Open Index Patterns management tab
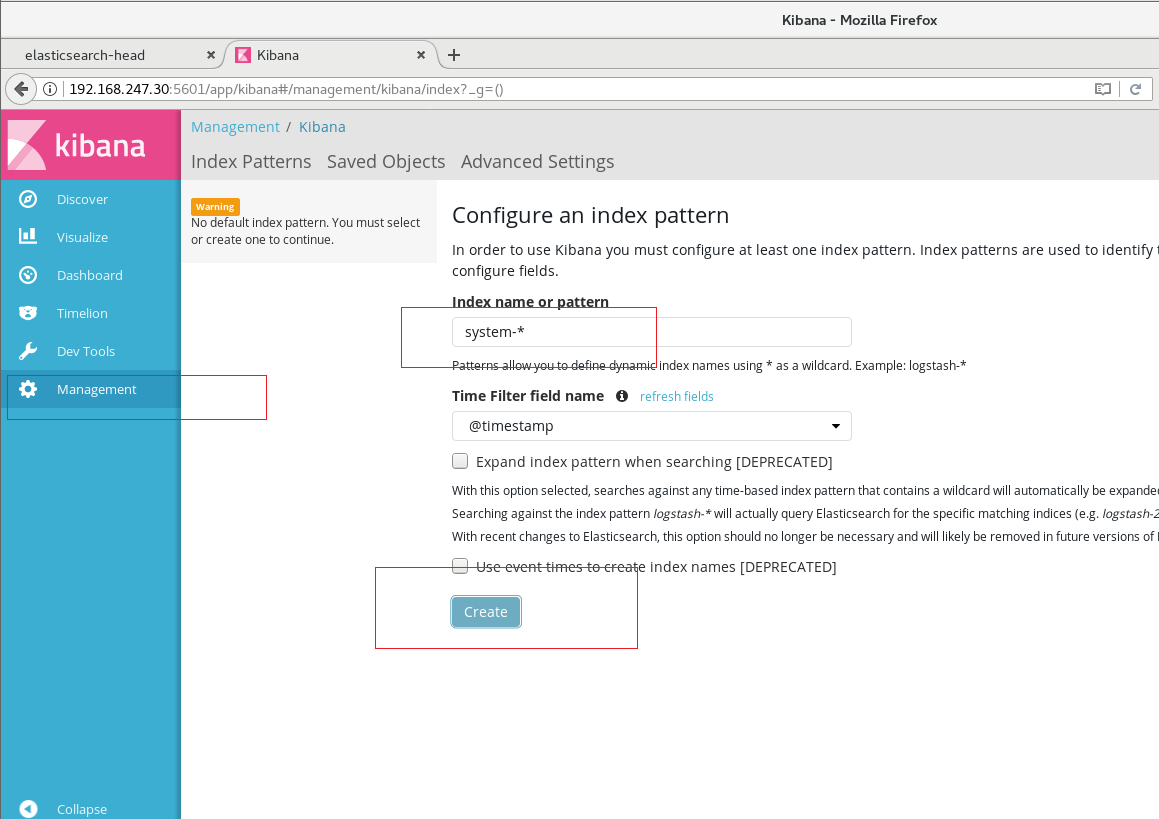The image size is (1159, 819). [251, 161]
